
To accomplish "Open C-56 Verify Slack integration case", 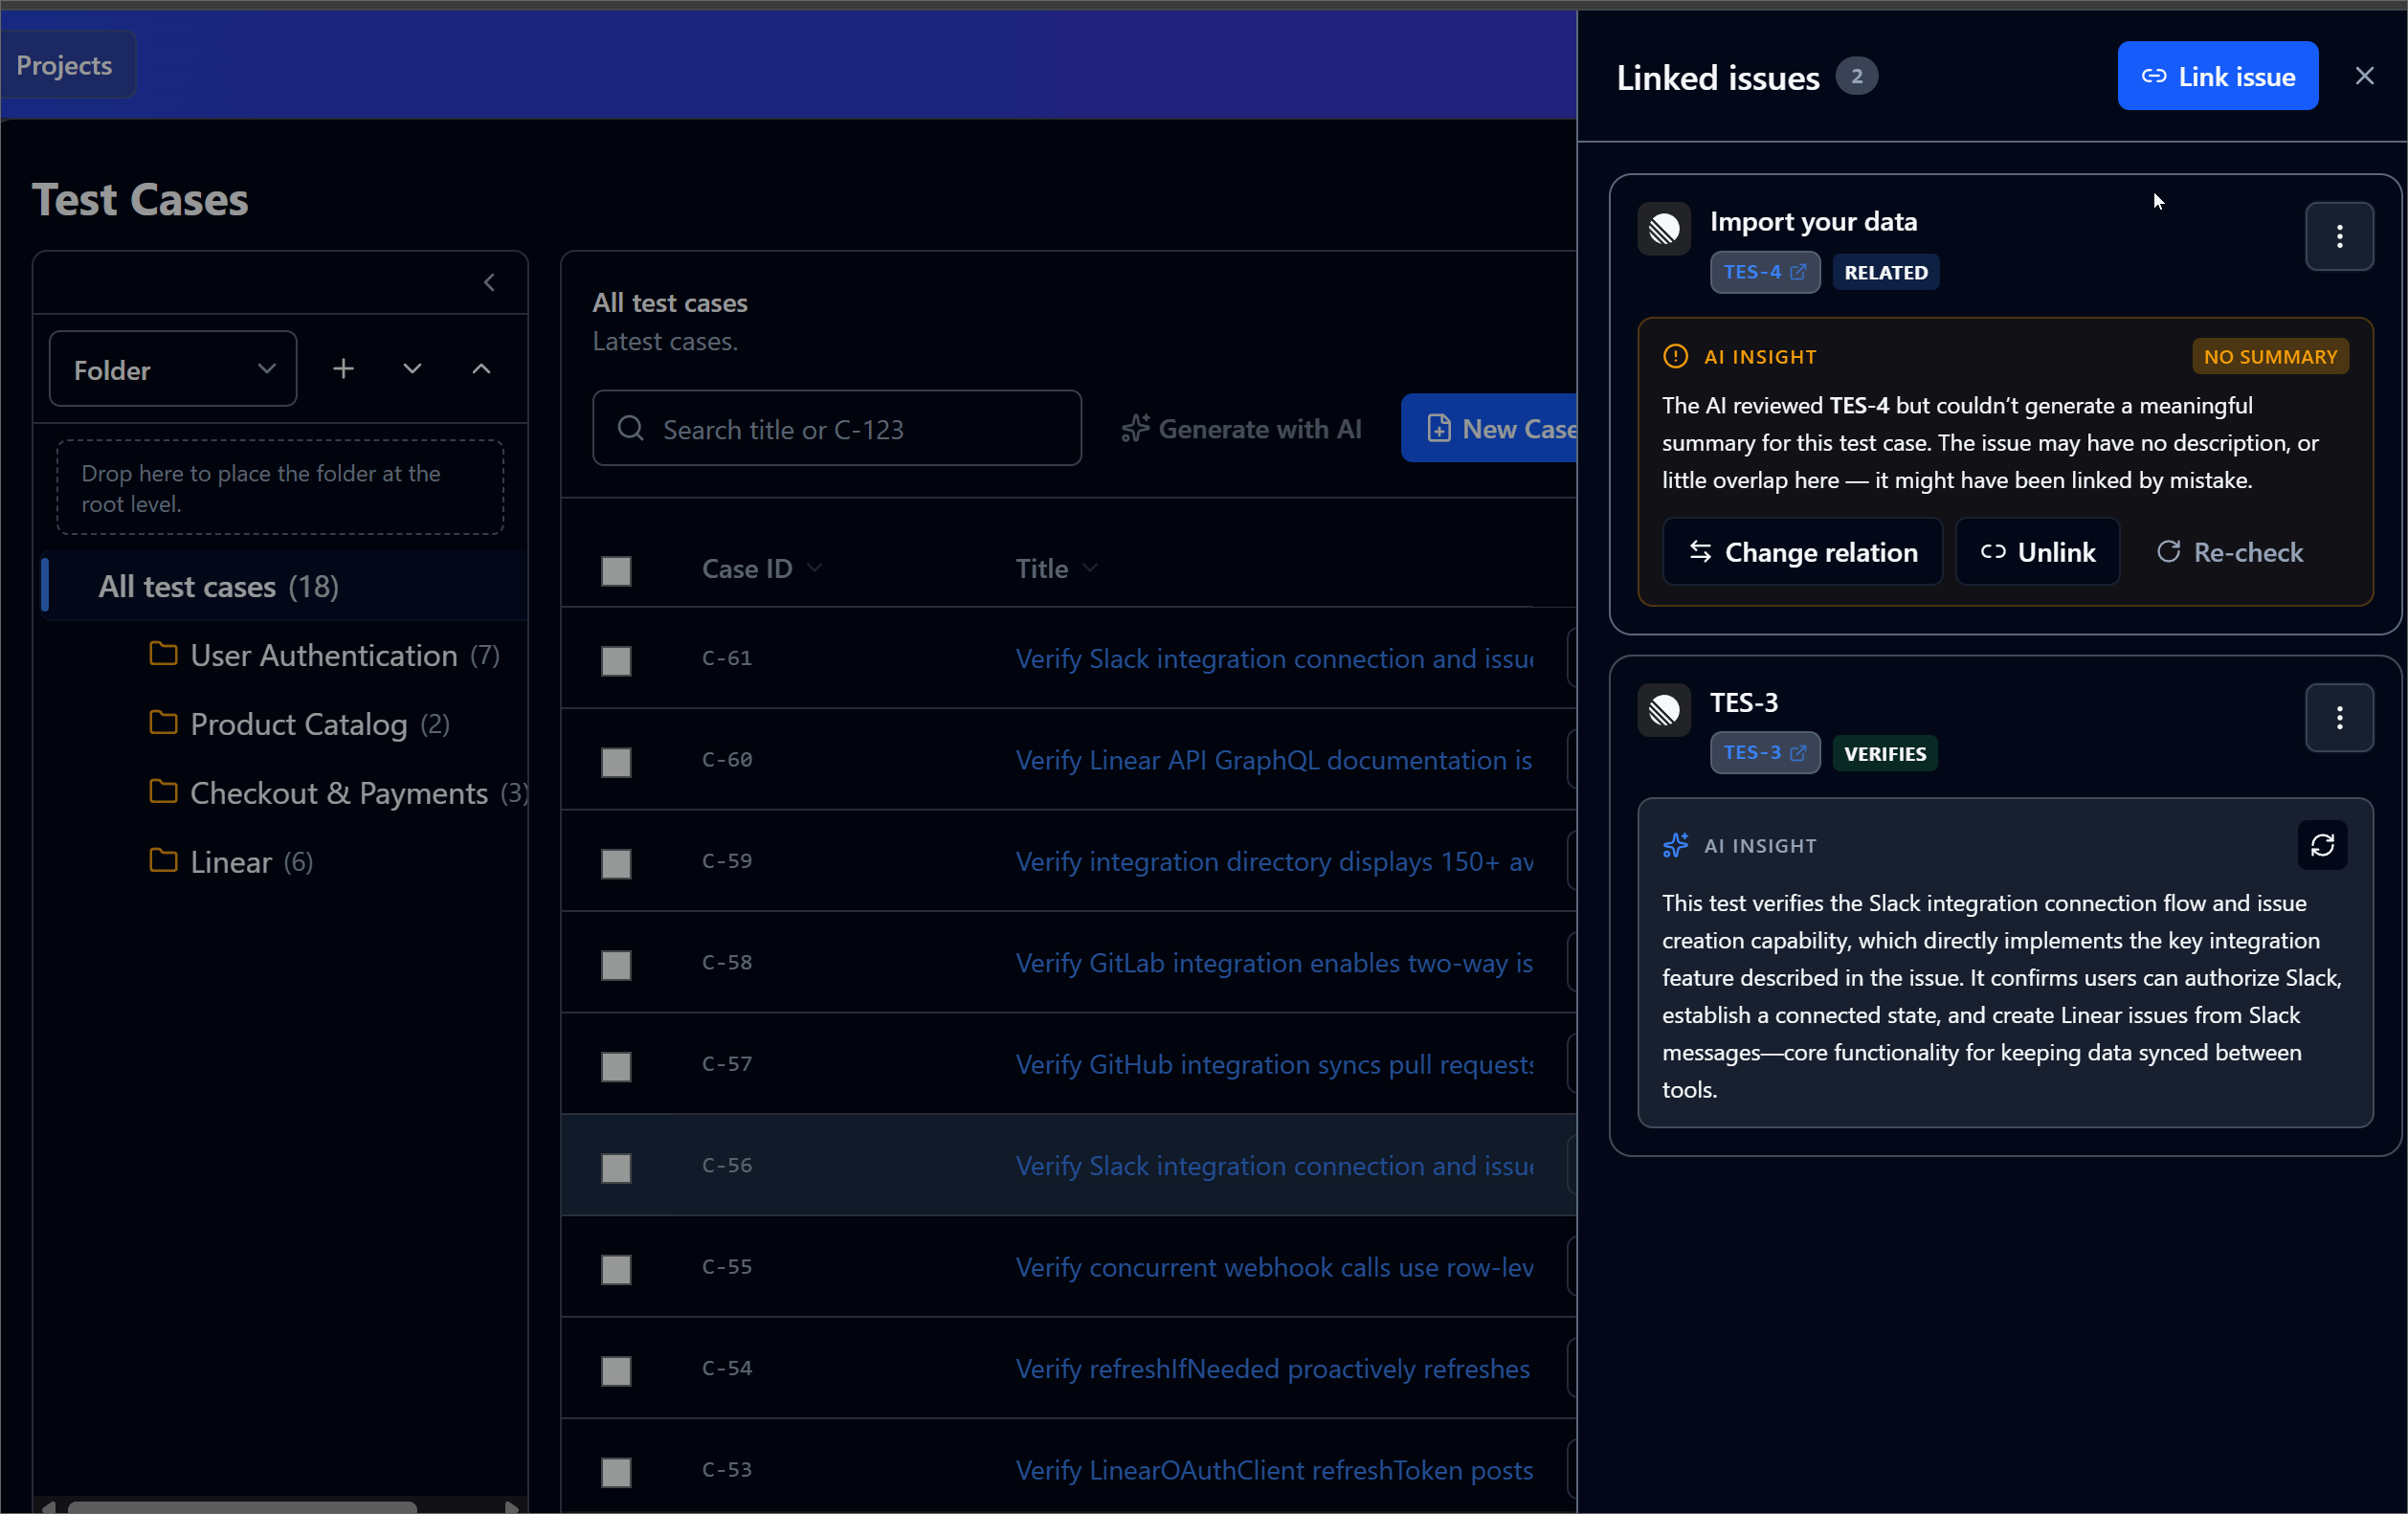I will [x=1274, y=1166].
